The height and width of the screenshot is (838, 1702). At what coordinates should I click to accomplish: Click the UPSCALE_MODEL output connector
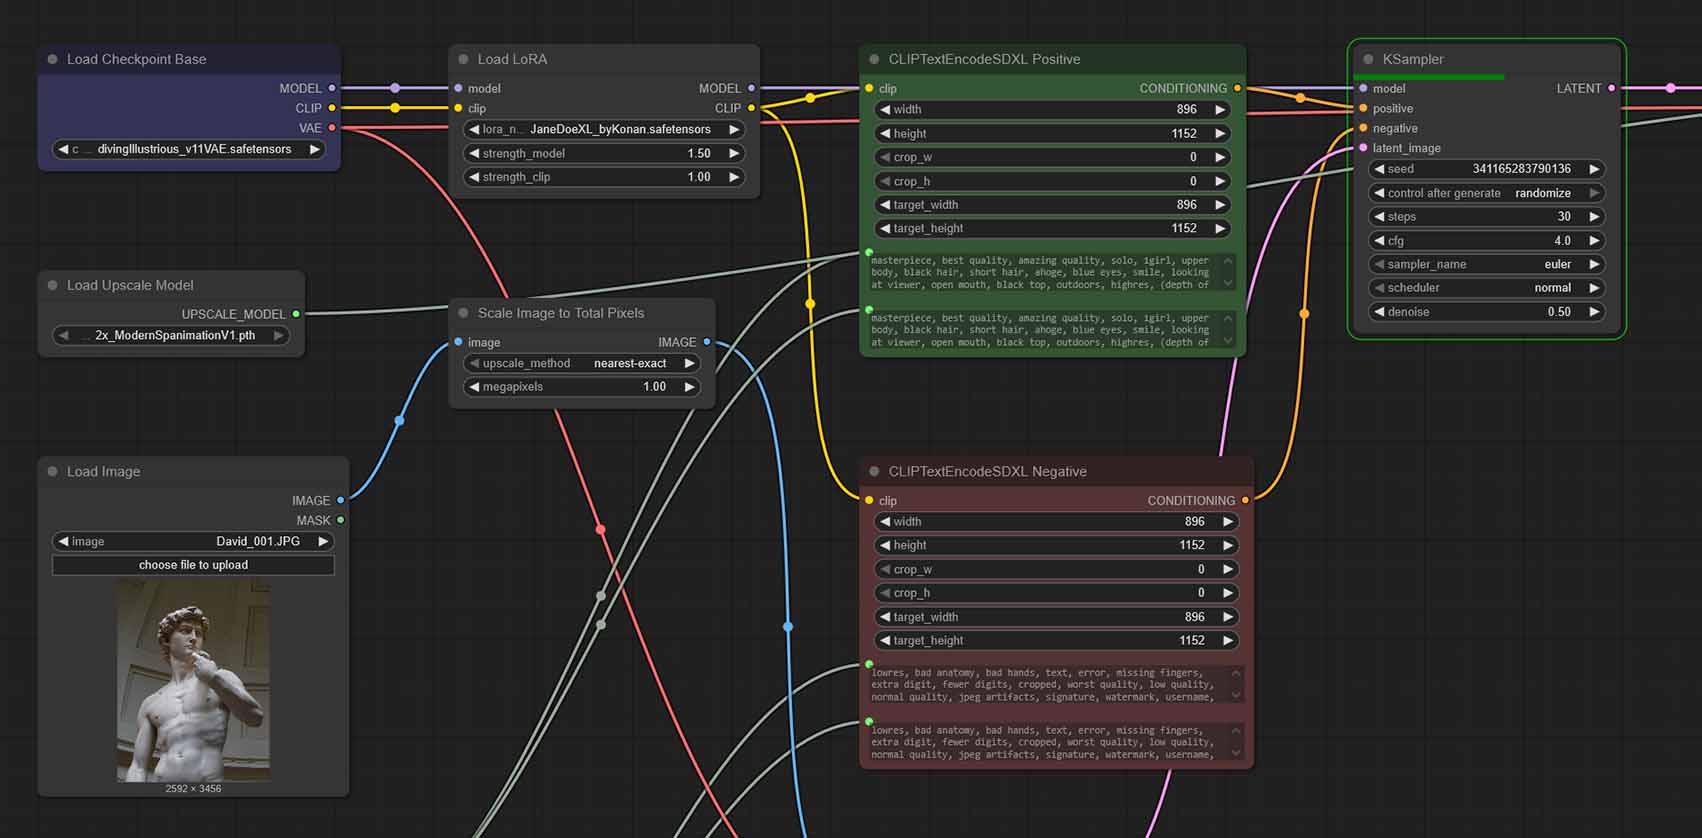[x=296, y=314]
